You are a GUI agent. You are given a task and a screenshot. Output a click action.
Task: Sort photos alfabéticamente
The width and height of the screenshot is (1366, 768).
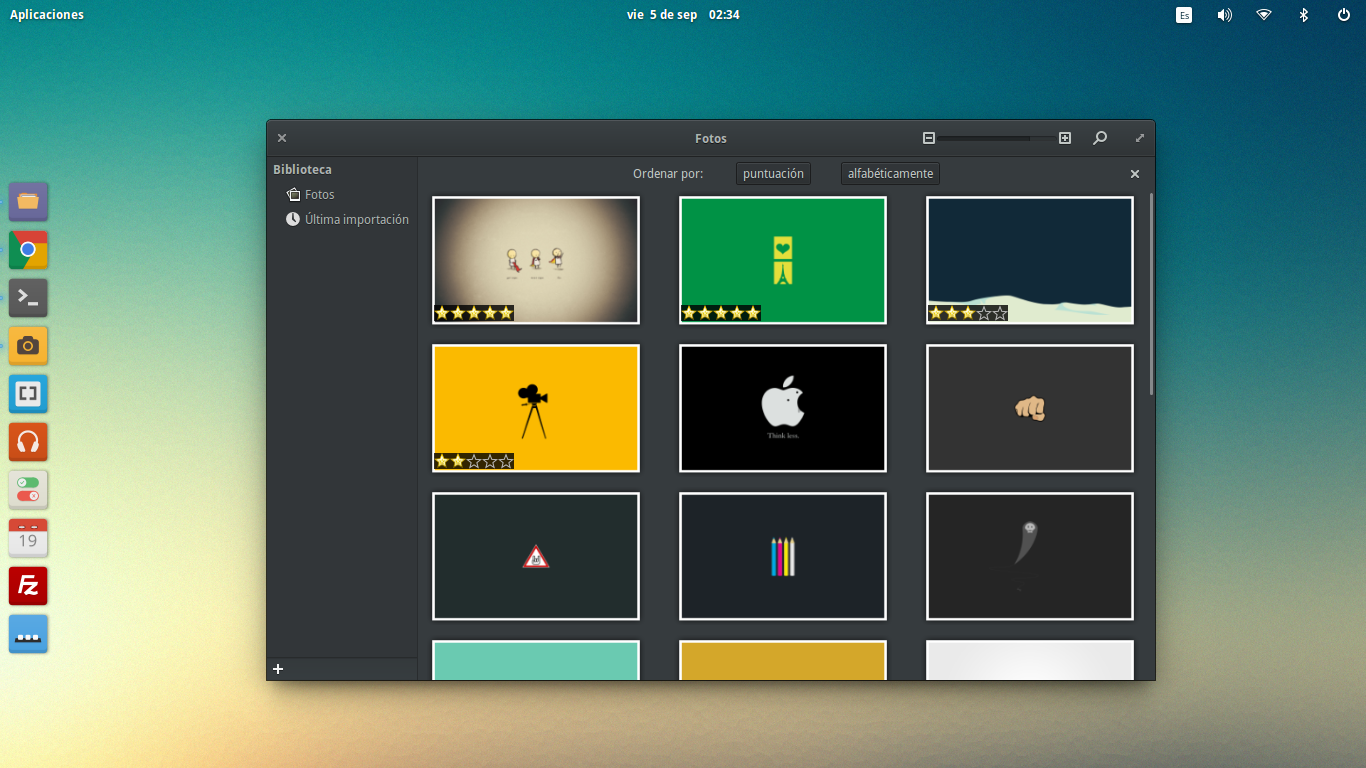[890, 174]
